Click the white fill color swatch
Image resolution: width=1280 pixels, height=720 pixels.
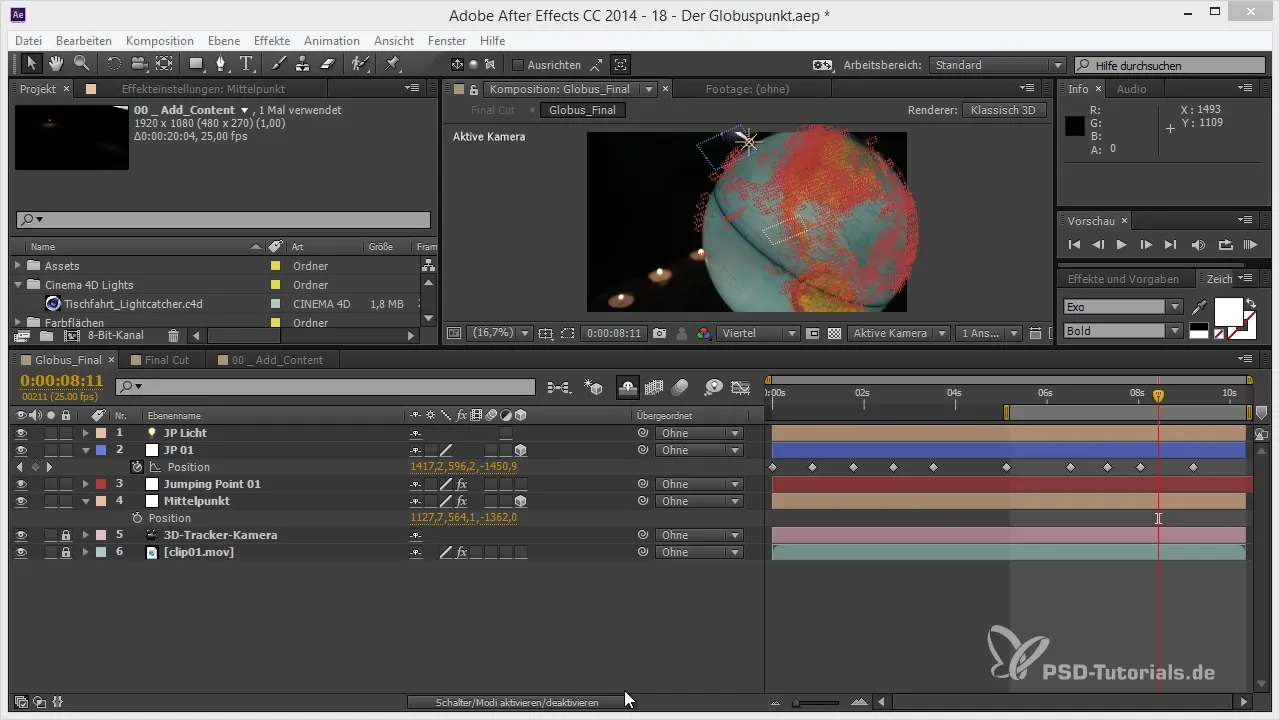click(x=1228, y=311)
